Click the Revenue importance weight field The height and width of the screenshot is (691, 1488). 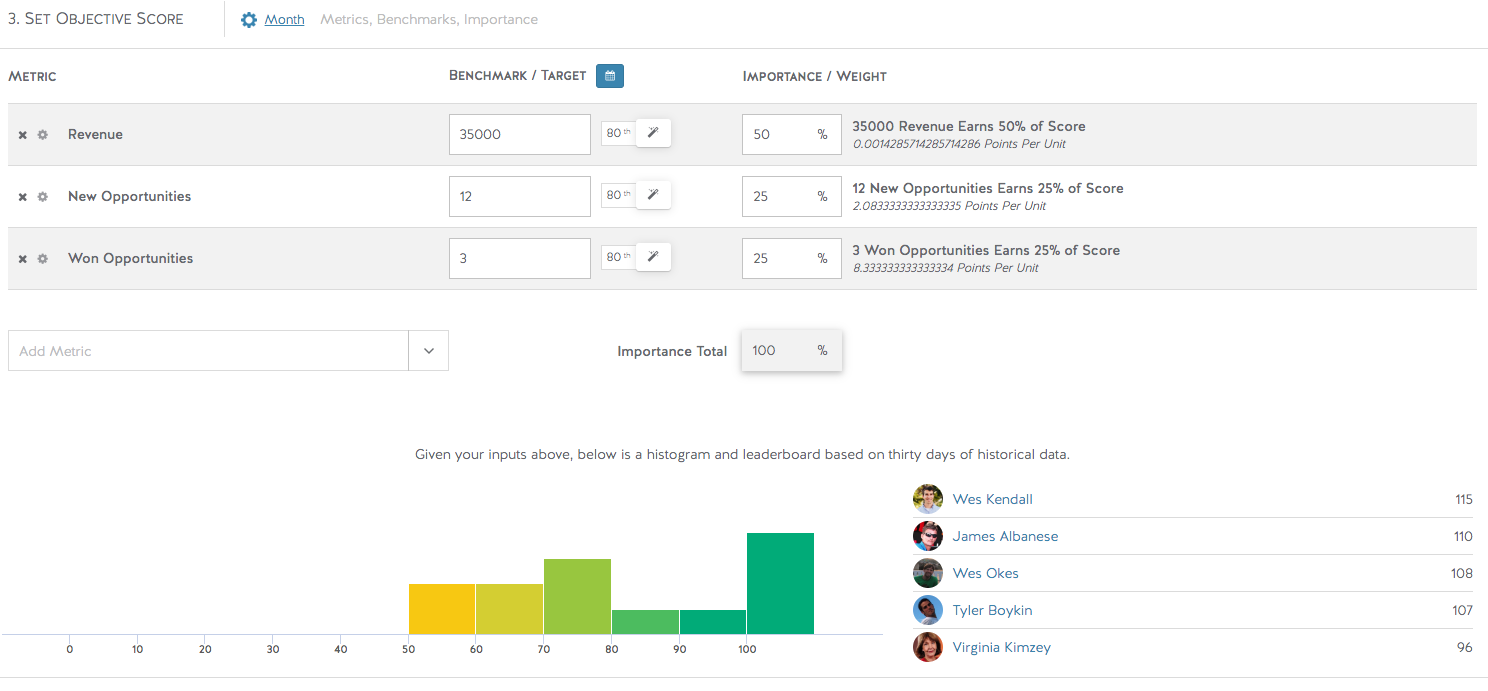pos(780,134)
